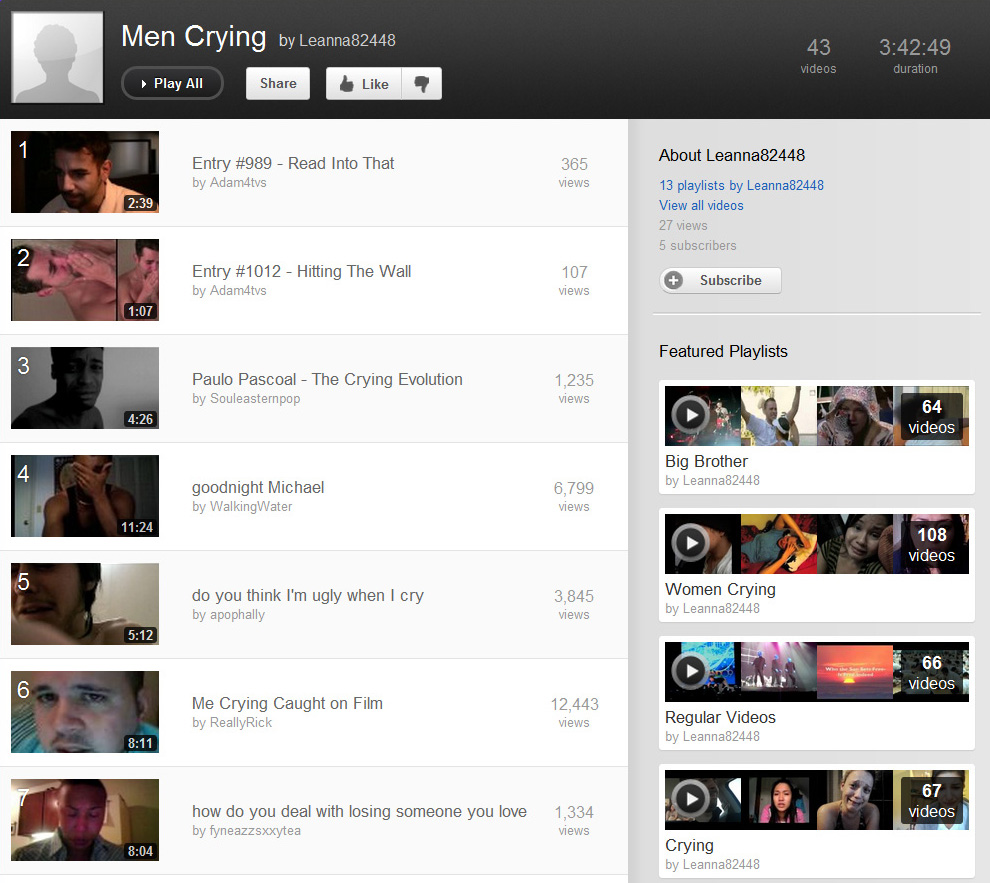
Task: Start the Regular Videos playlist play icon
Action: 690,671
